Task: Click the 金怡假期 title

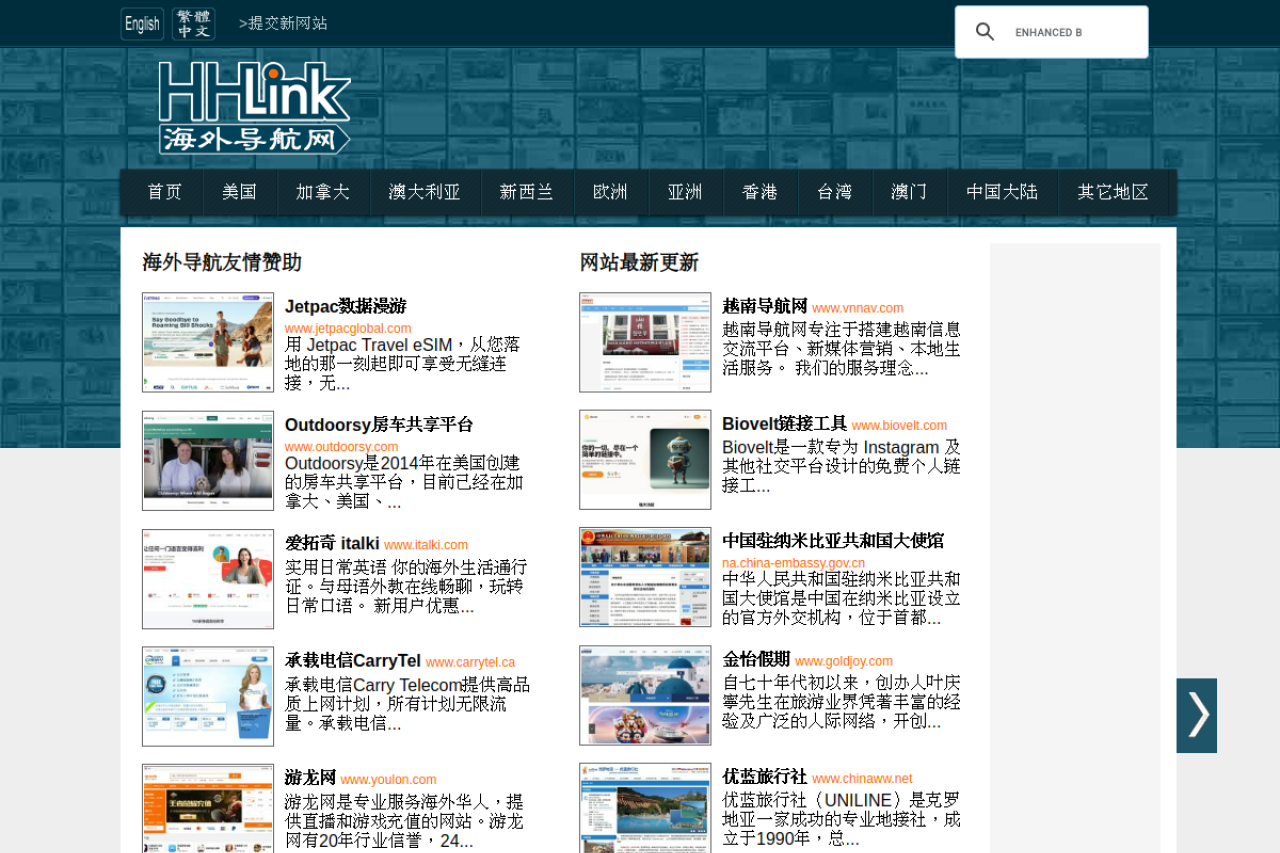Action: 756,659
